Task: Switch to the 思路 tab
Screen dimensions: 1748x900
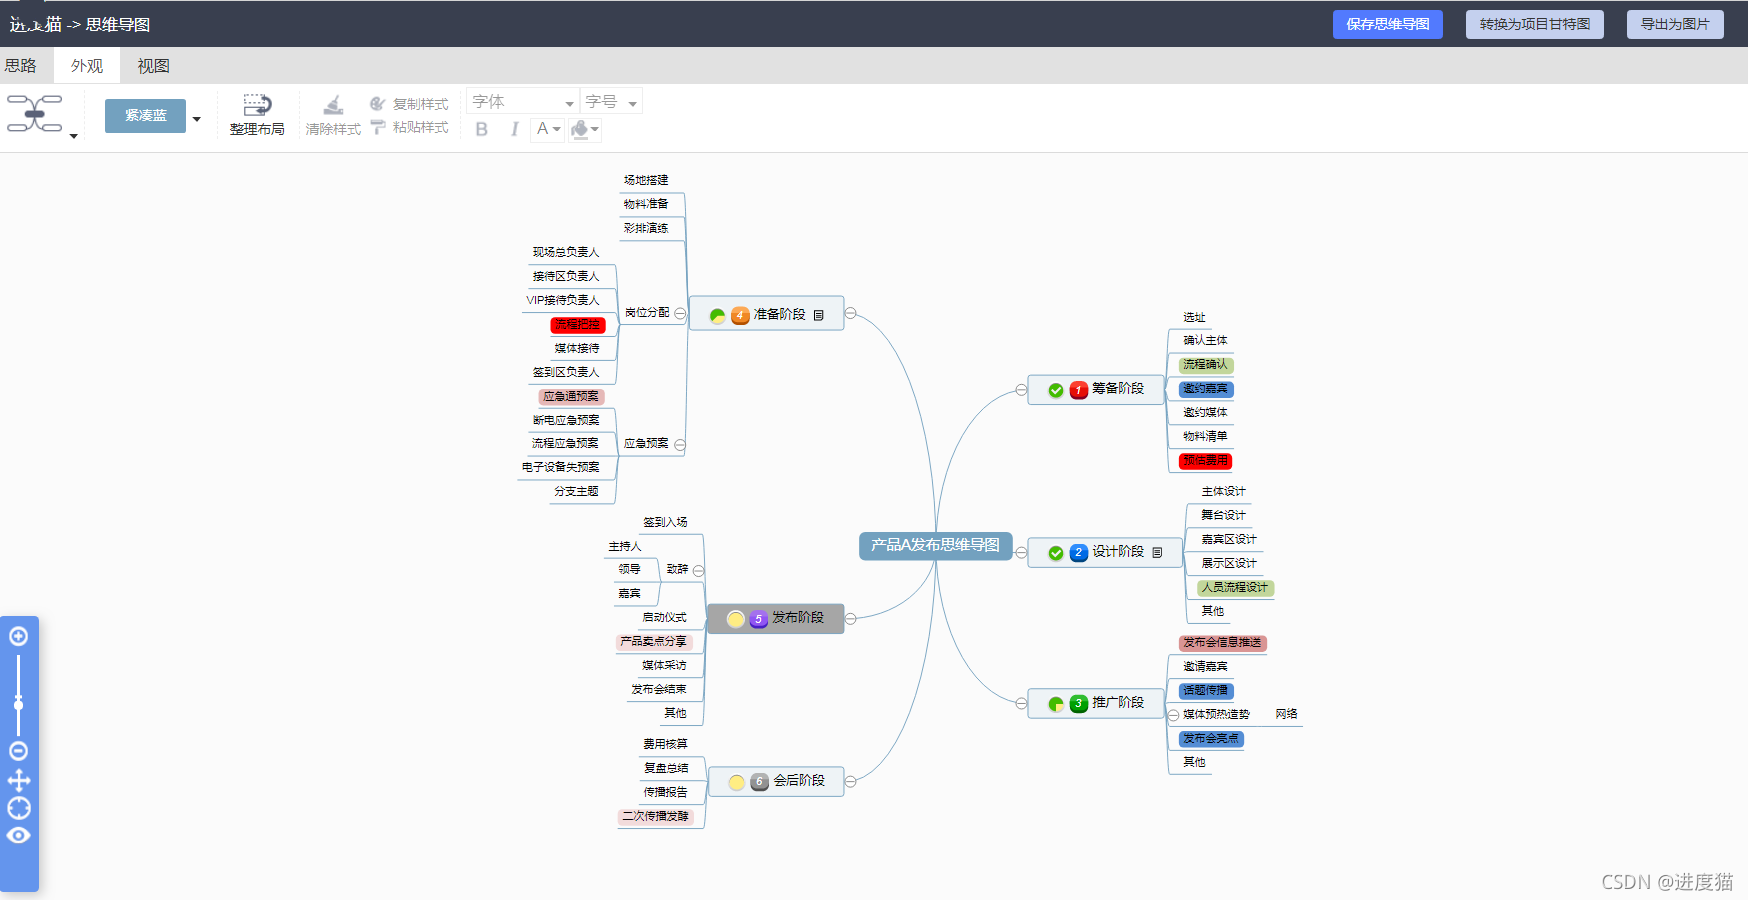Action: [x=20, y=66]
